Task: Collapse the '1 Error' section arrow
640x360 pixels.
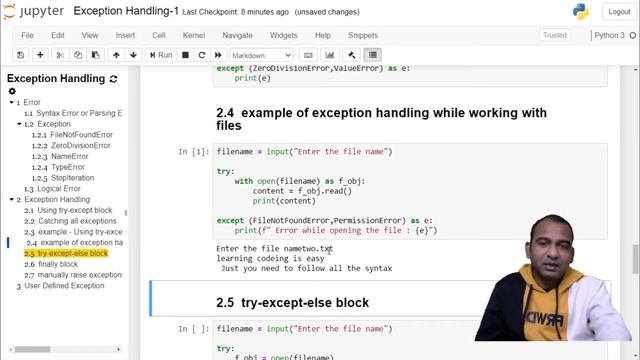Action: (11, 102)
